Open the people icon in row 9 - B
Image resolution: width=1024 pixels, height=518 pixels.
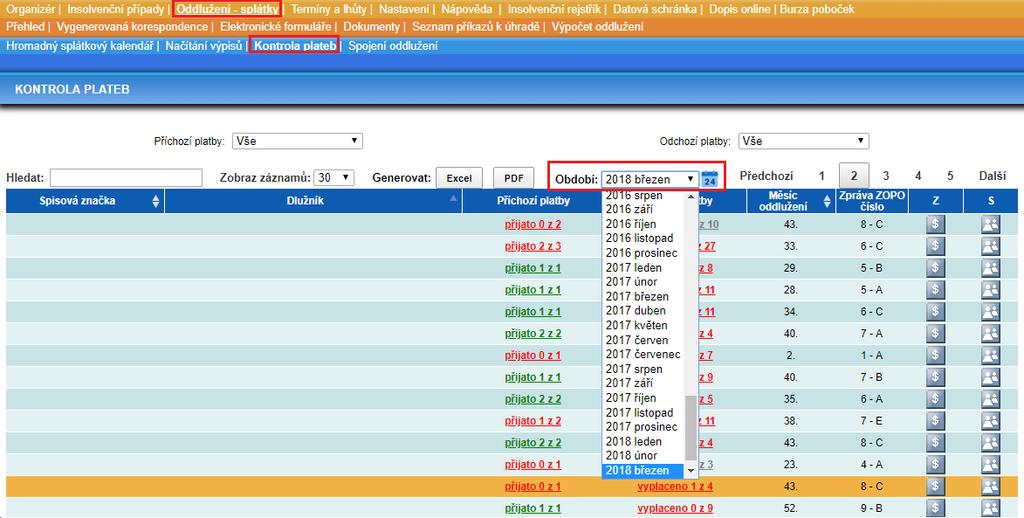pos(991,508)
